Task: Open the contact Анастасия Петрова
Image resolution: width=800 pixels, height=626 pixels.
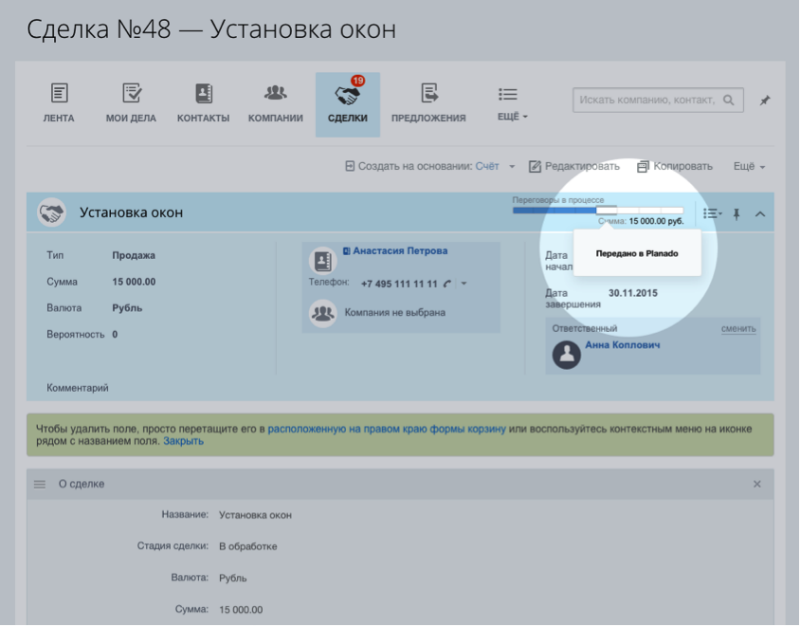Action: [x=400, y=251]
